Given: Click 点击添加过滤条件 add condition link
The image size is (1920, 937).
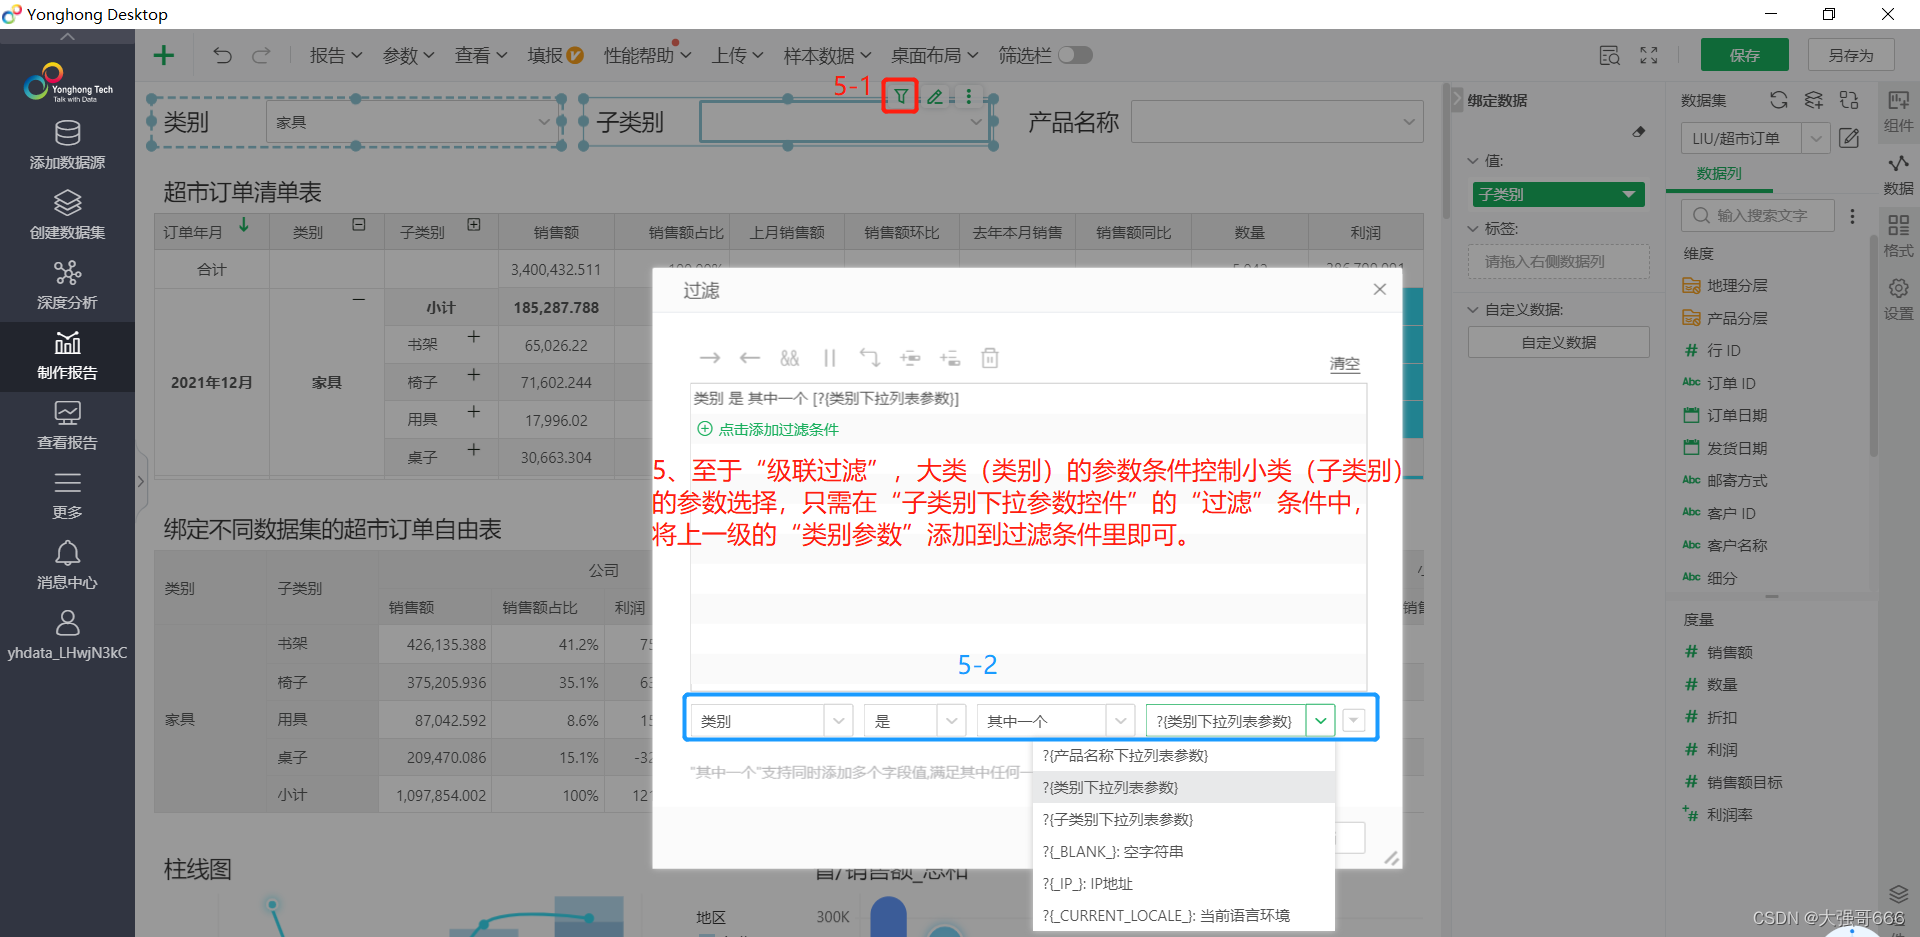Looking at the screenshot, I should [768, 429].
